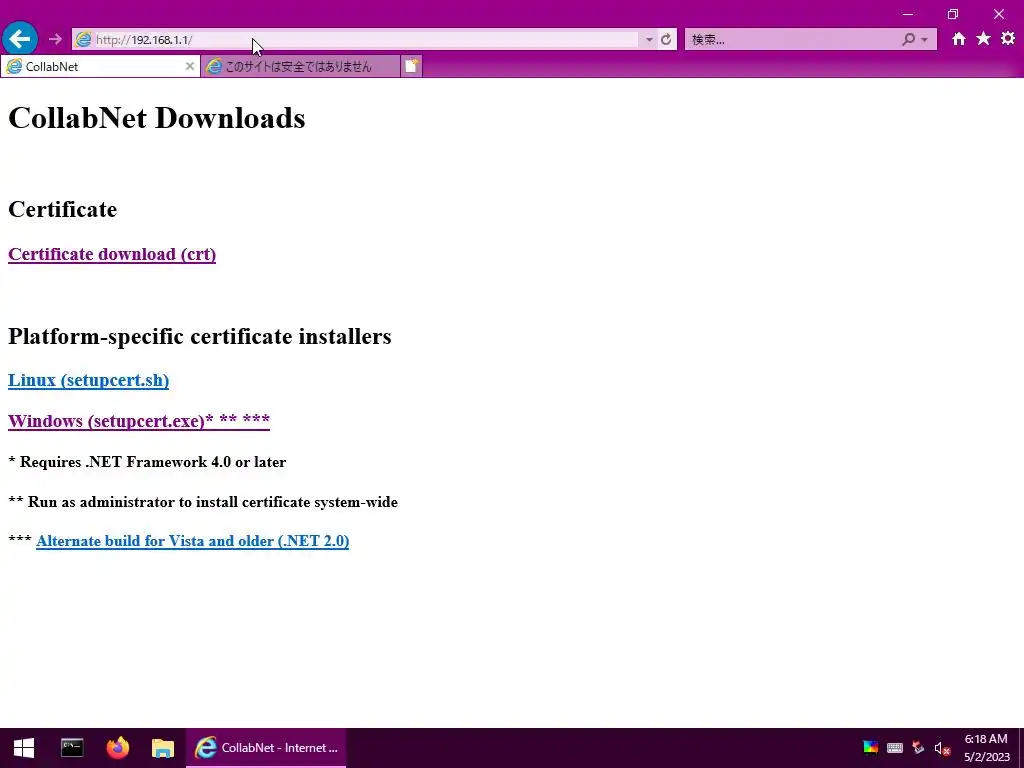Viewport: 1024px width, 768px height.
Task: Restore down the Internet Explorer window
Action: (953, 14)
